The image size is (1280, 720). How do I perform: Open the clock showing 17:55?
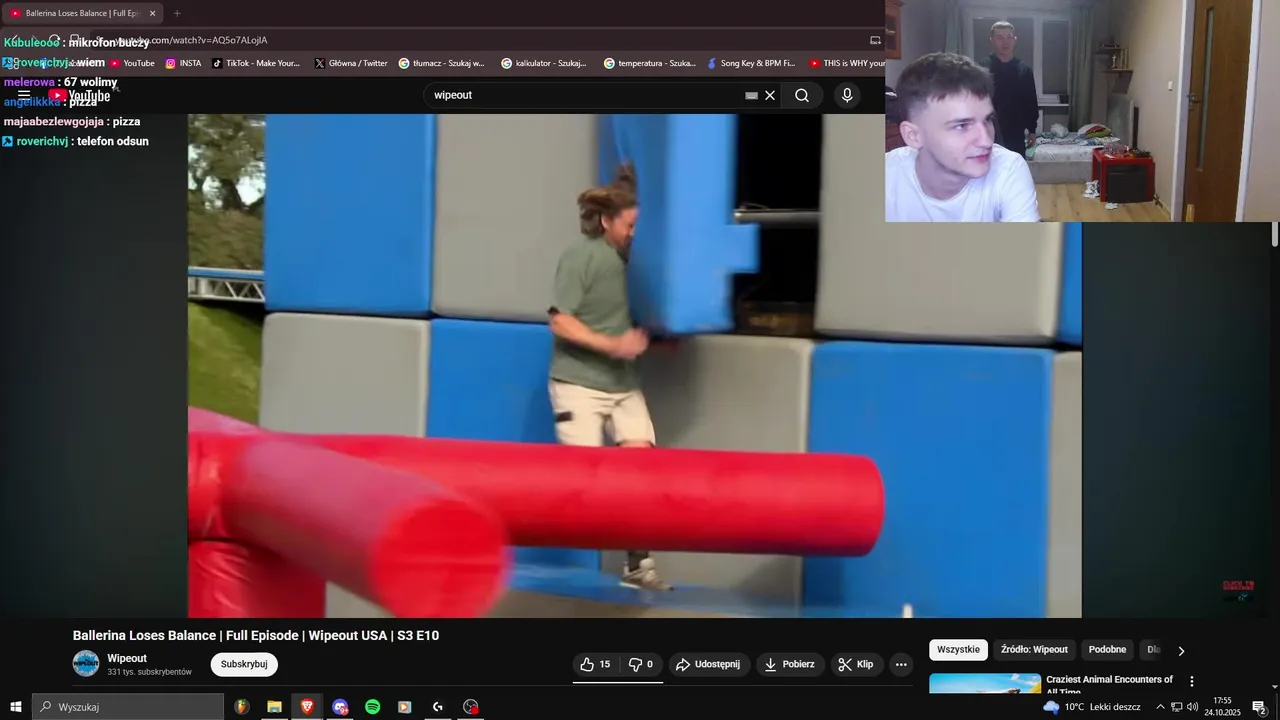[x=1222, y=707]
